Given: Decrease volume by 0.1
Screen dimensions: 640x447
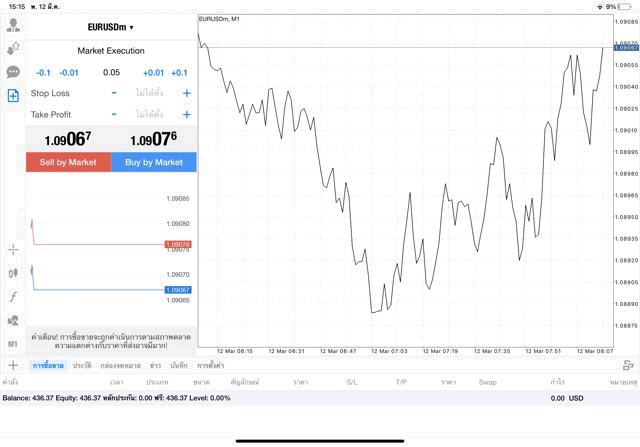Looking at the screenshot, I should pyautogui.click(x=43, y=72).
